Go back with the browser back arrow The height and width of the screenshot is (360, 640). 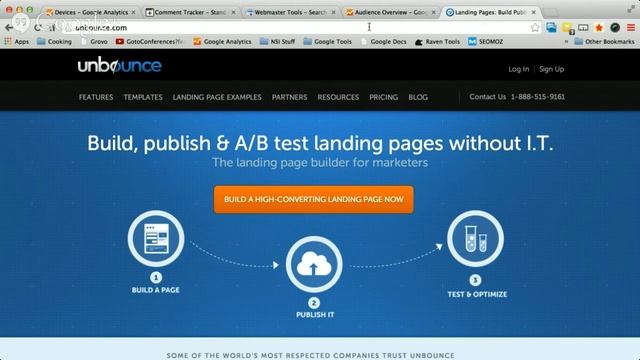coord(9,27)
